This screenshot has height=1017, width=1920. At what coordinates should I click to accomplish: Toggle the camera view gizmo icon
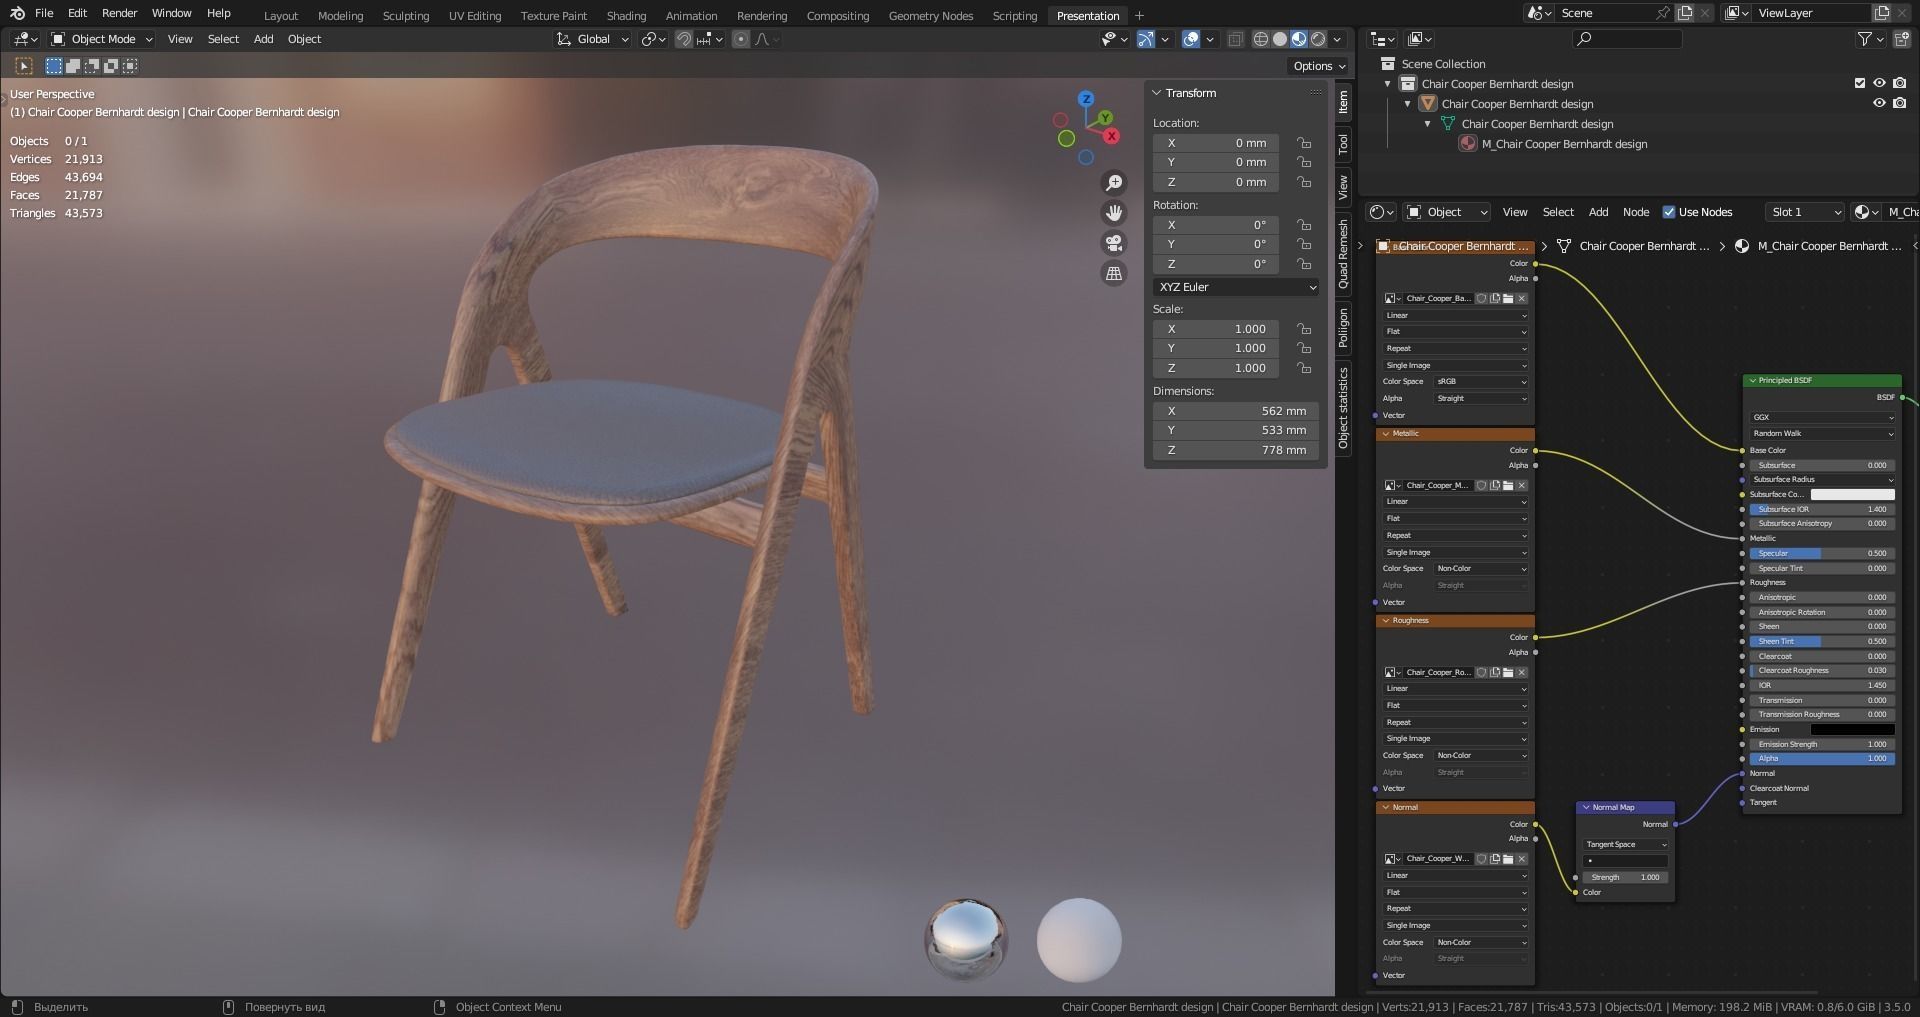coord(1114,243)
